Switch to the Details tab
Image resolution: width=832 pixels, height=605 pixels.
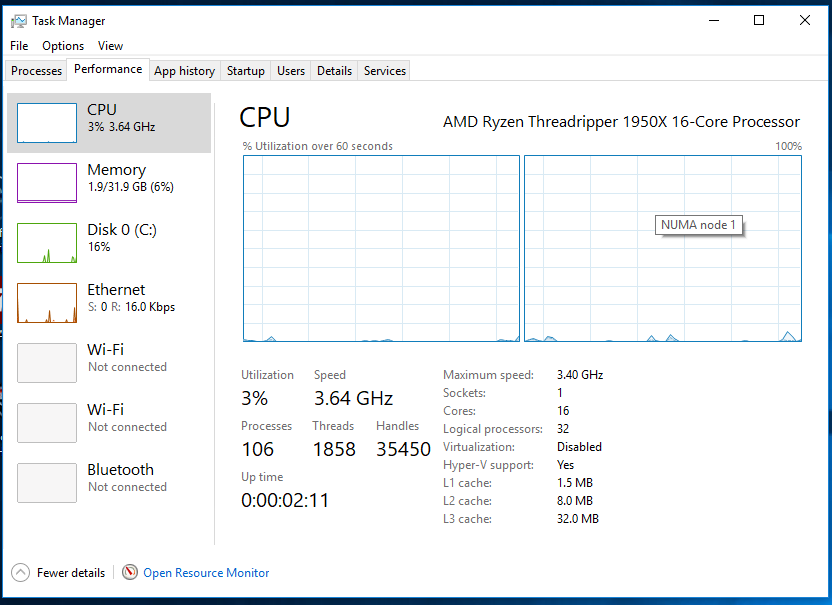coord(334,71)
